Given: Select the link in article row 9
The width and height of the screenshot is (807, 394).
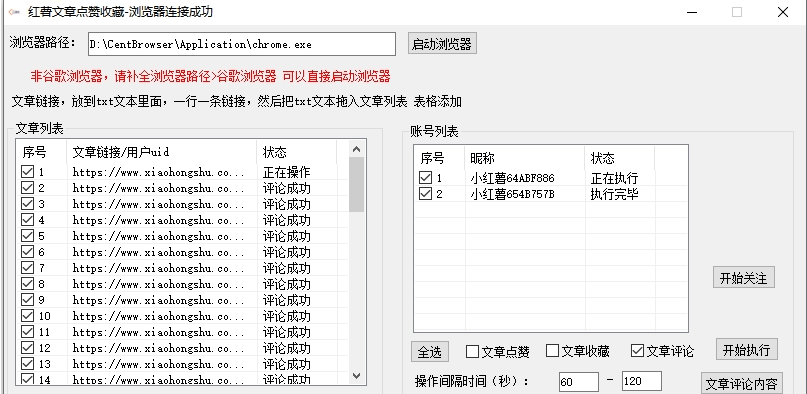Looking at the screenshot, I should click(159, 300).
